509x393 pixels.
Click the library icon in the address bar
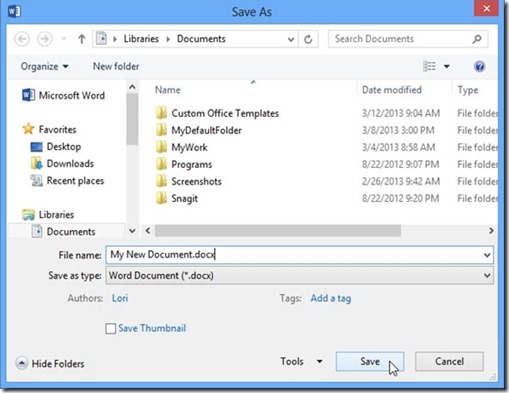point(101,39)
